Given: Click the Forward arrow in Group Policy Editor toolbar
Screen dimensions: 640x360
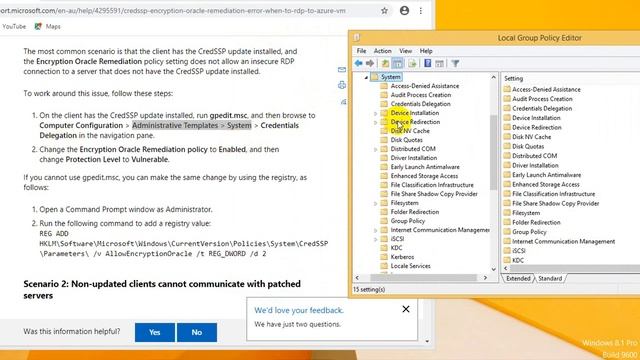Looking at the screenshot, I should 370,63.
